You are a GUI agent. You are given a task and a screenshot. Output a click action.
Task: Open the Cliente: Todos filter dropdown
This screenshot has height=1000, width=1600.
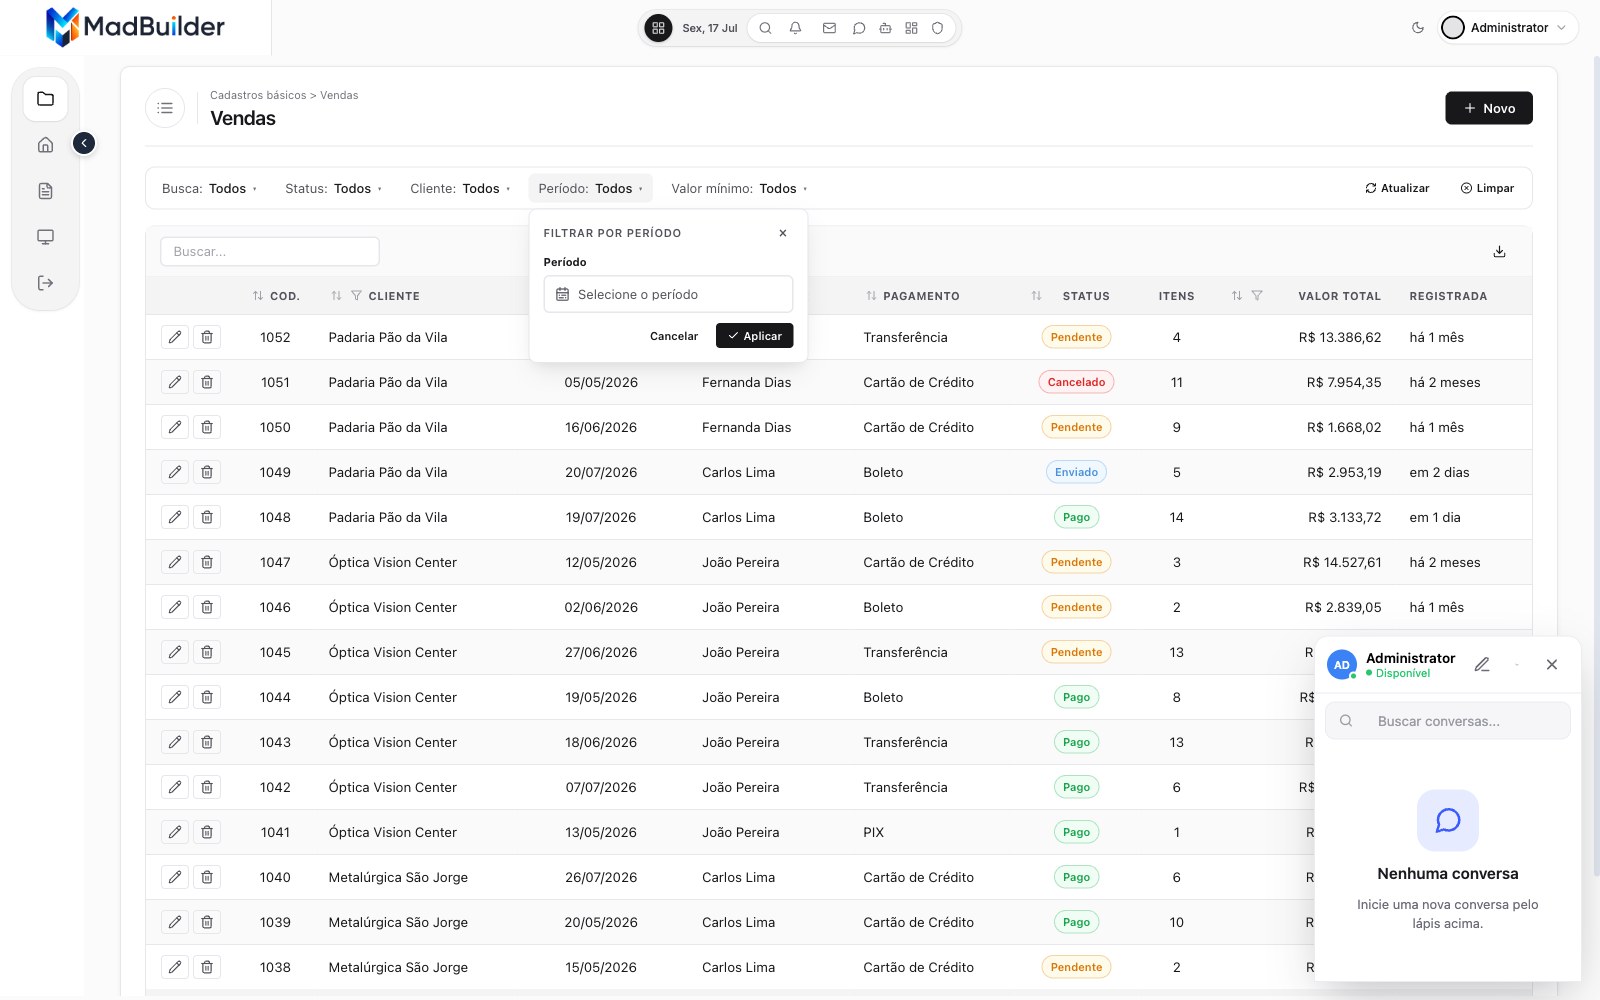point(460,188)
